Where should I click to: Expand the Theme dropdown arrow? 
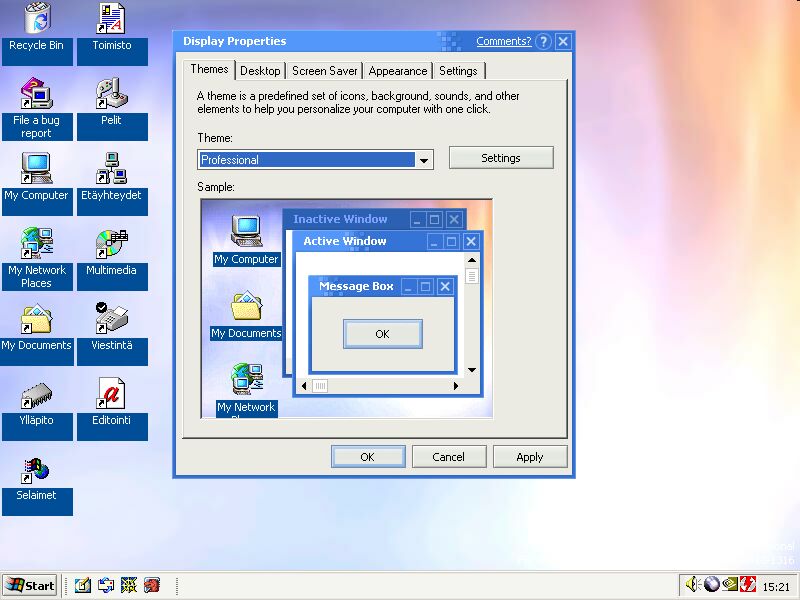[x=424, y=160]
